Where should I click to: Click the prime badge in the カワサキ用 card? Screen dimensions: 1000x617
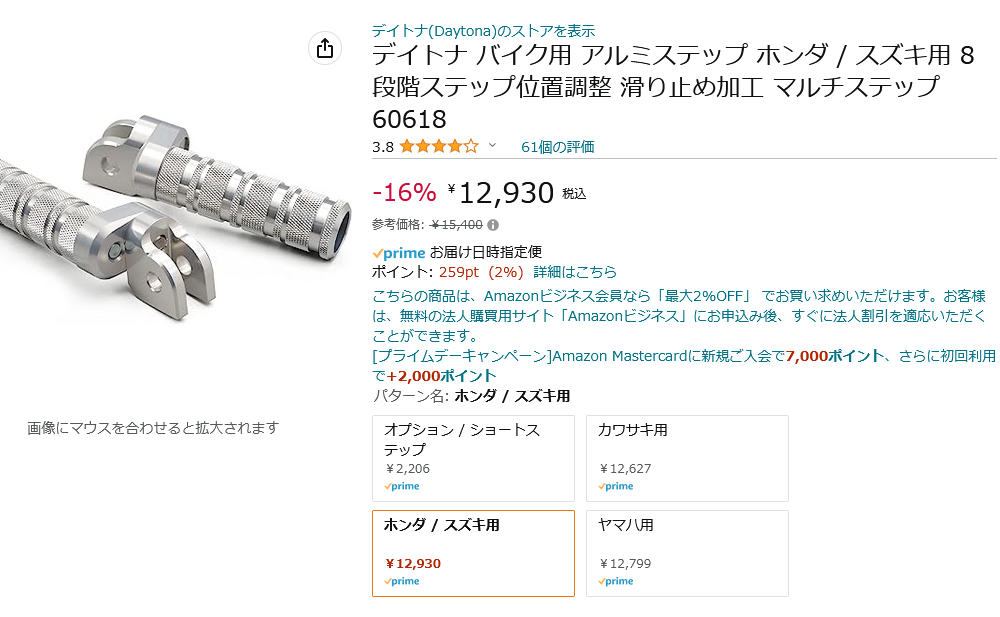click(617, 486)
